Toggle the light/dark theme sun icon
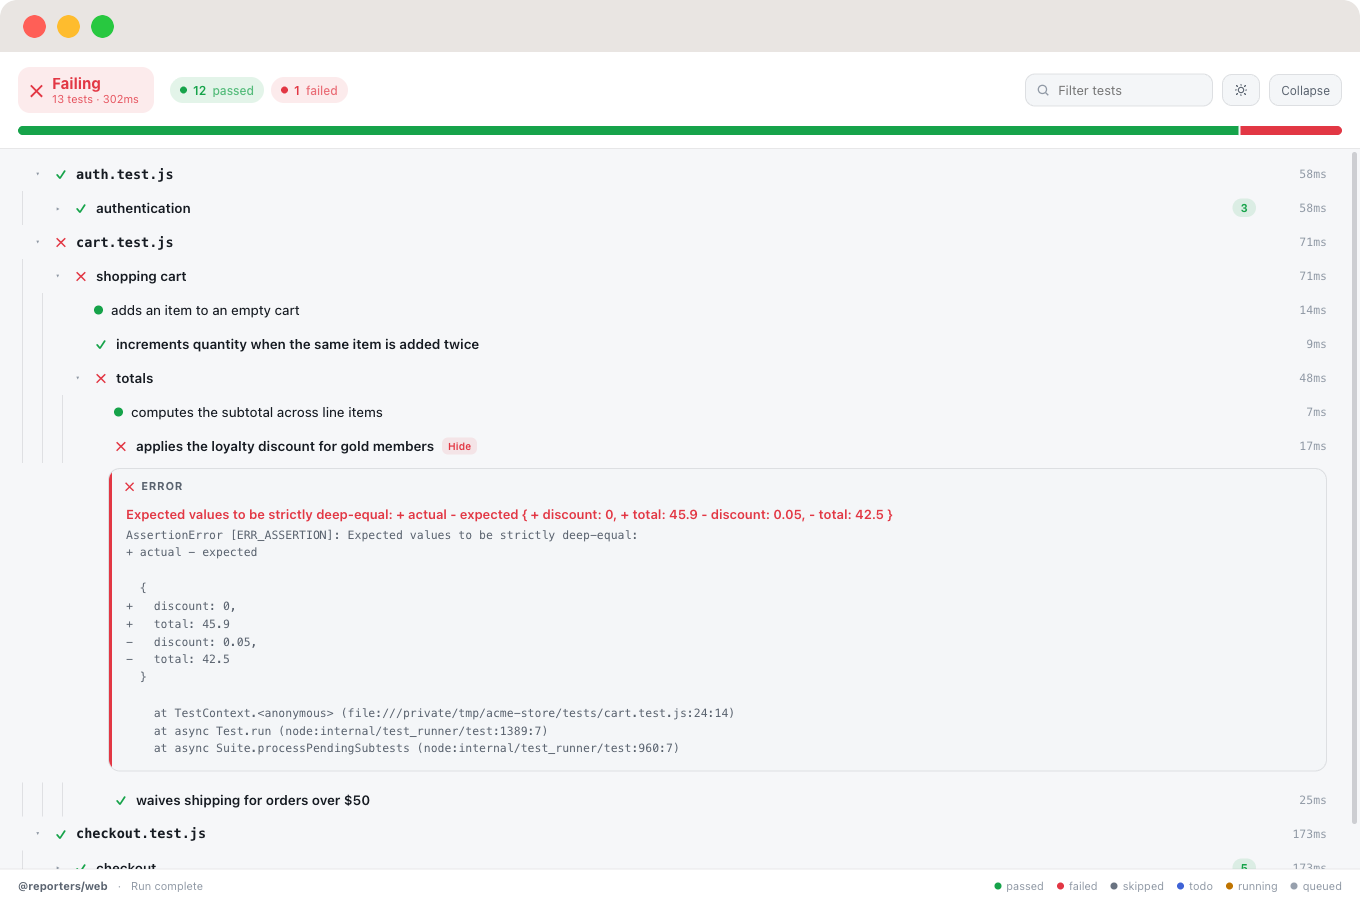 click(x=1241, y=90)
